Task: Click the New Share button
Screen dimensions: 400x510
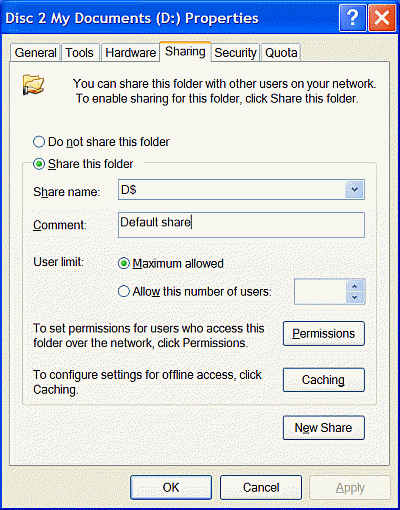Action: (324, 427)
